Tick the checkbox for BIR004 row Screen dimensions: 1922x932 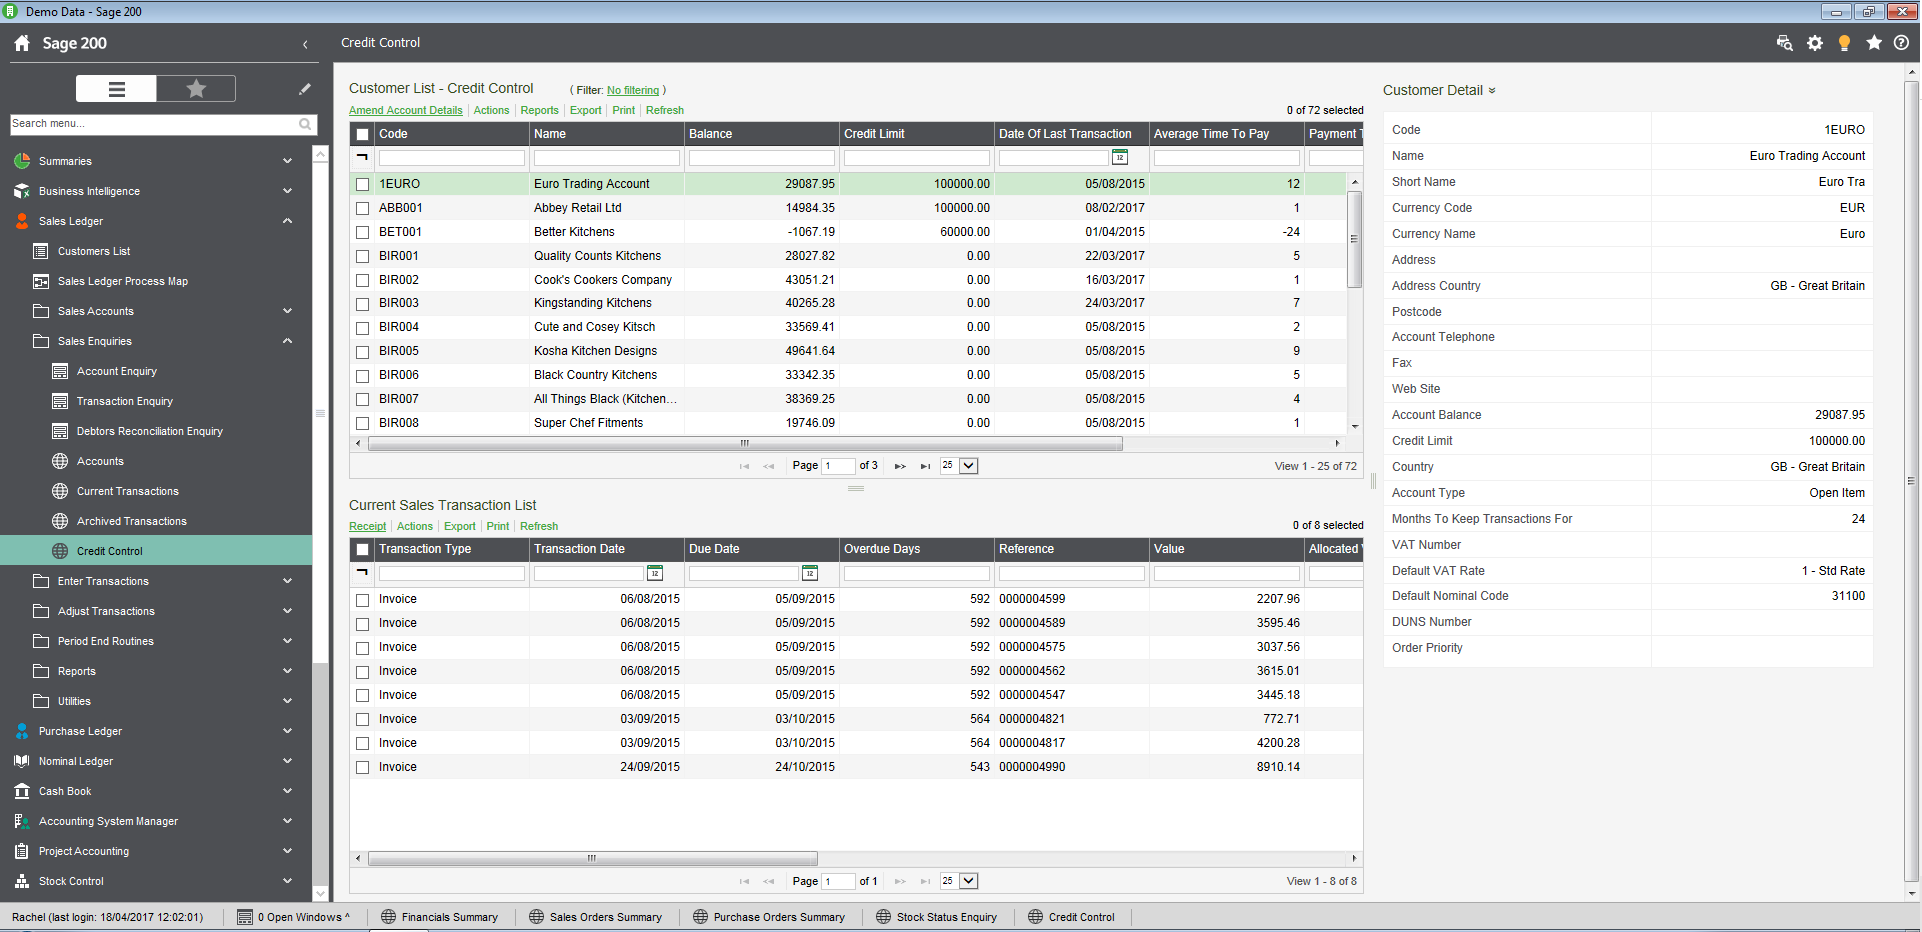pyautogui.click(x=363, y=327)
